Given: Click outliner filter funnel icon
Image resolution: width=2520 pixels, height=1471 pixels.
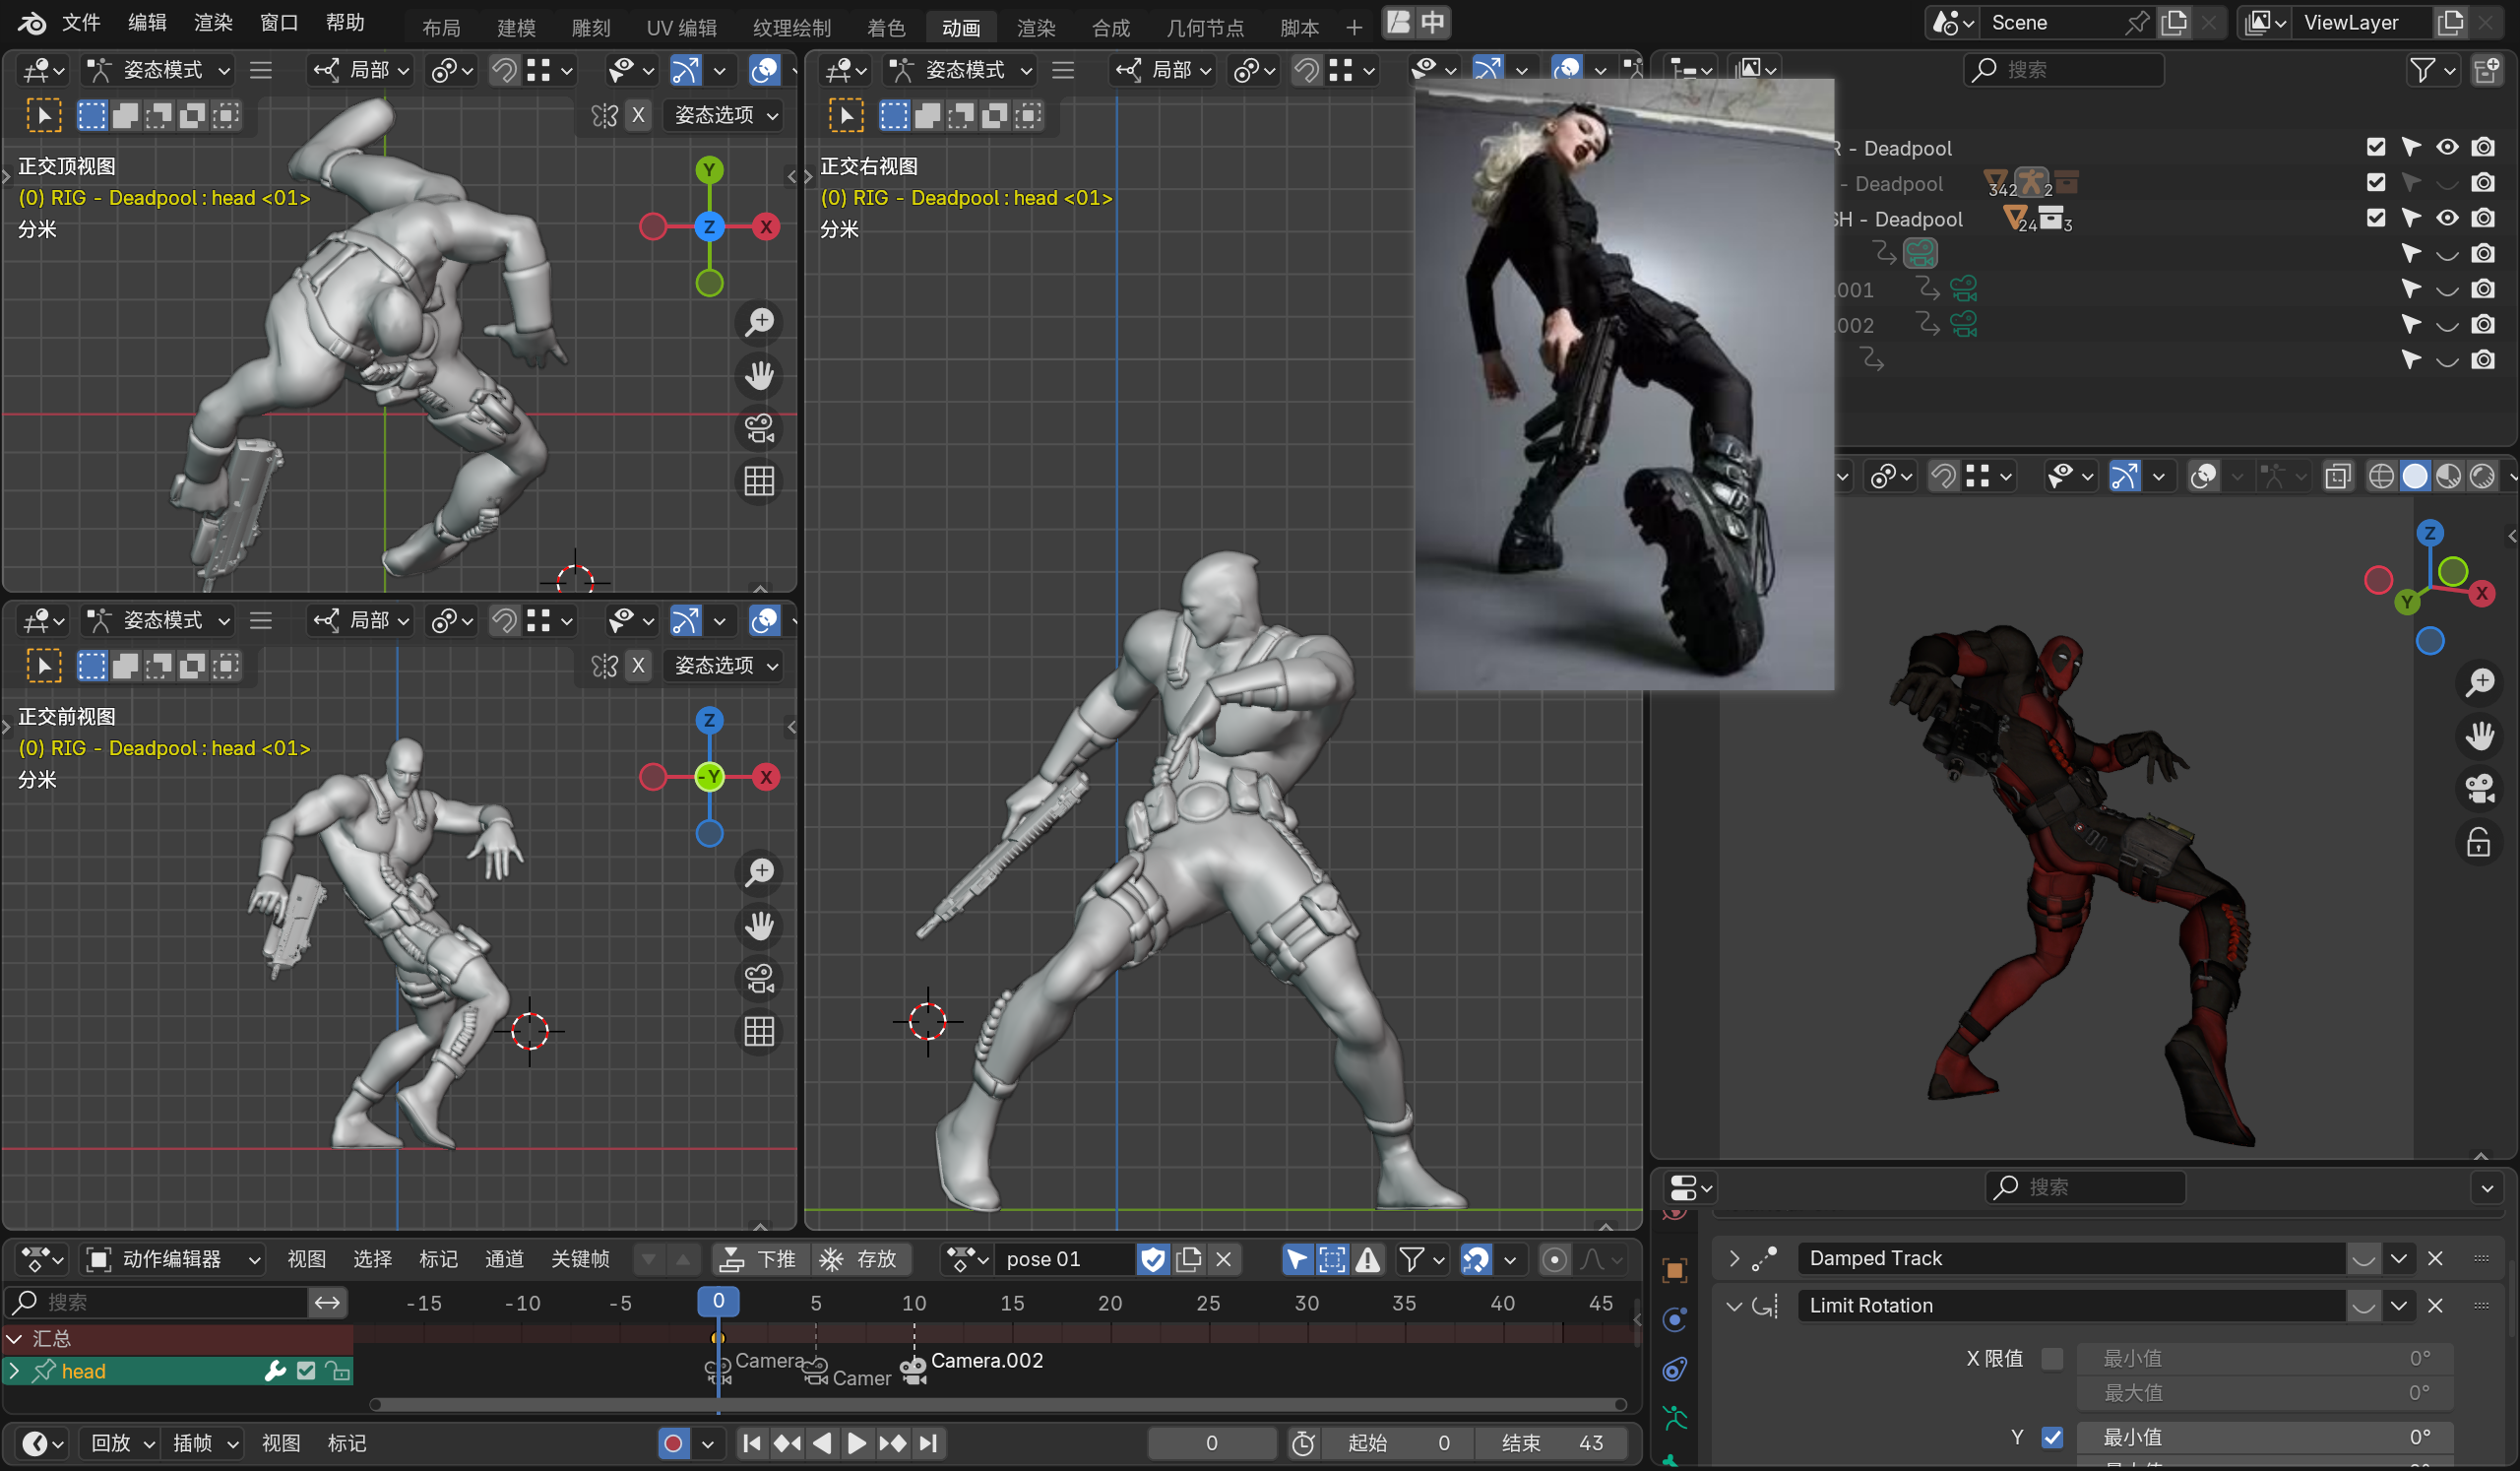Looking at the screenshot, I should [2422, 70].
